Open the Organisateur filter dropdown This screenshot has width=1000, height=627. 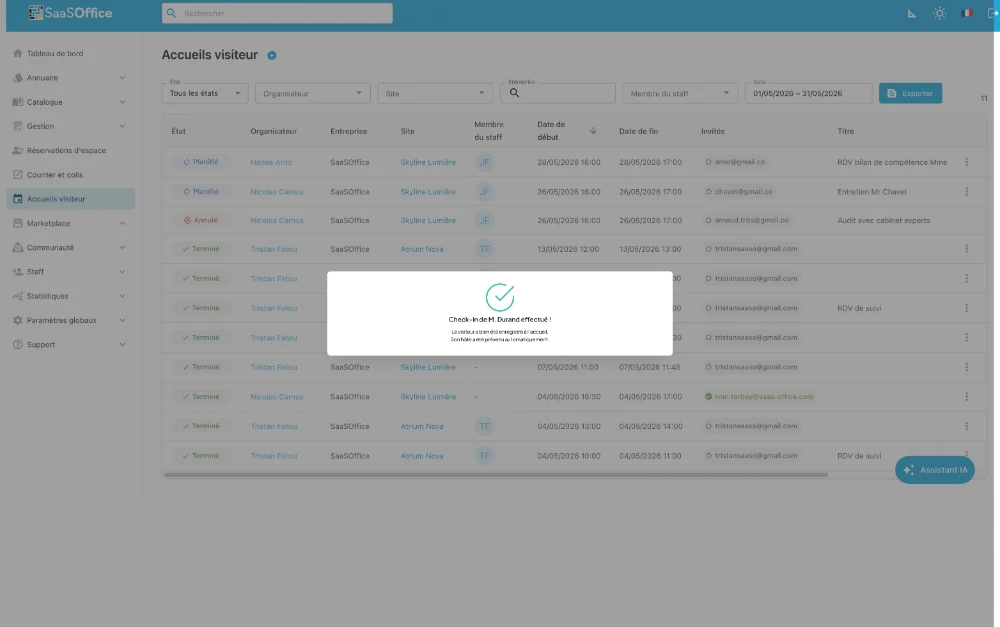(312, 93)
